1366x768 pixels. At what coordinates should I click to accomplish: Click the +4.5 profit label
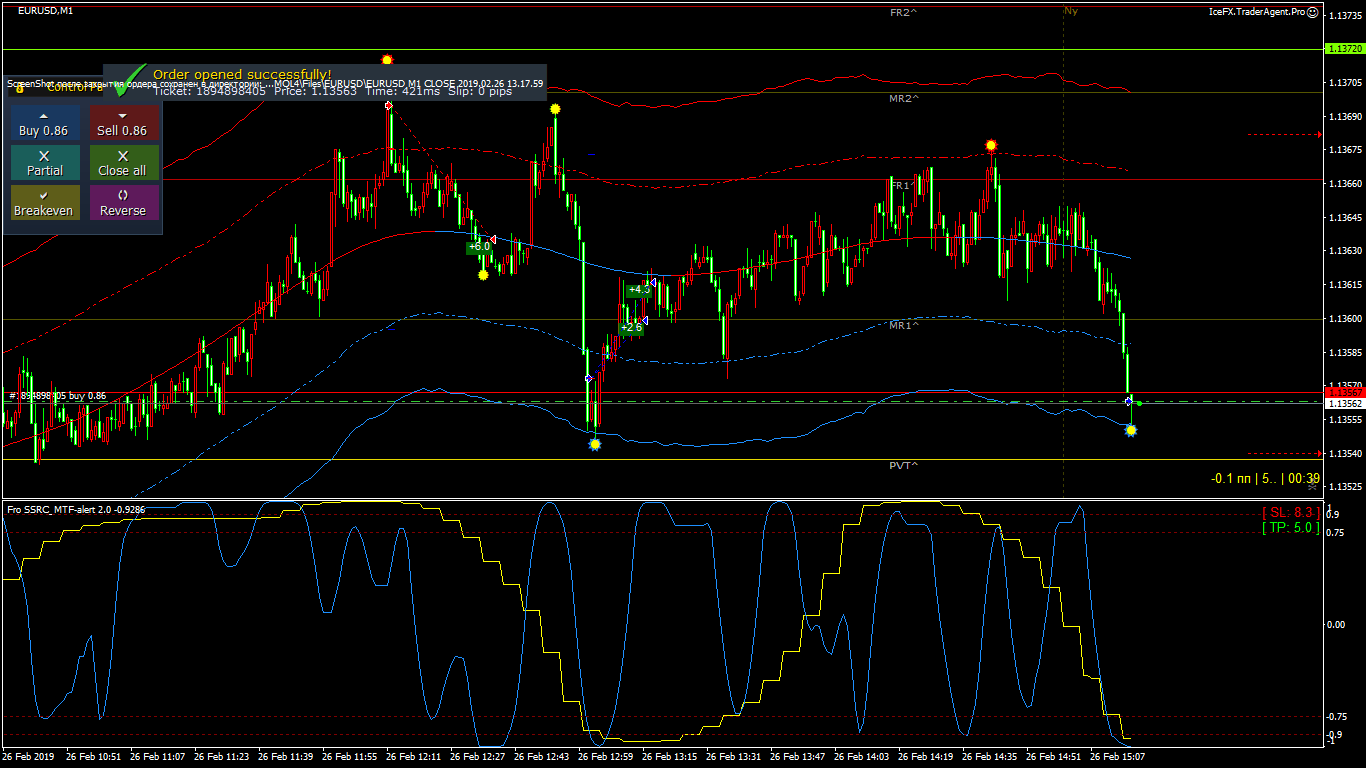[x=638, y=290]
